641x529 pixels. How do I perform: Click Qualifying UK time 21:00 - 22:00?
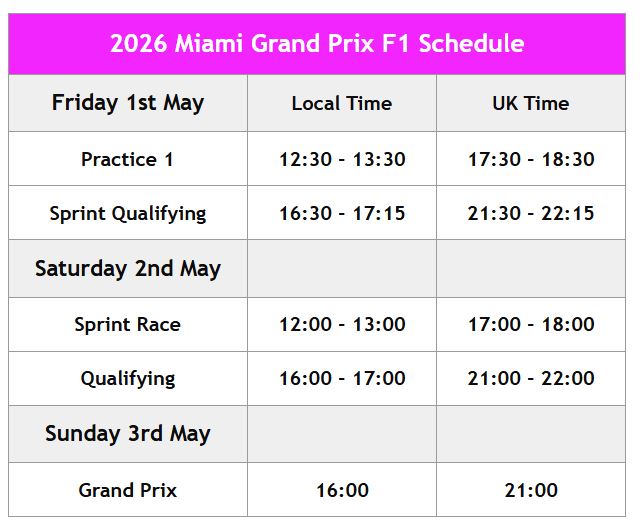point(531,378)
